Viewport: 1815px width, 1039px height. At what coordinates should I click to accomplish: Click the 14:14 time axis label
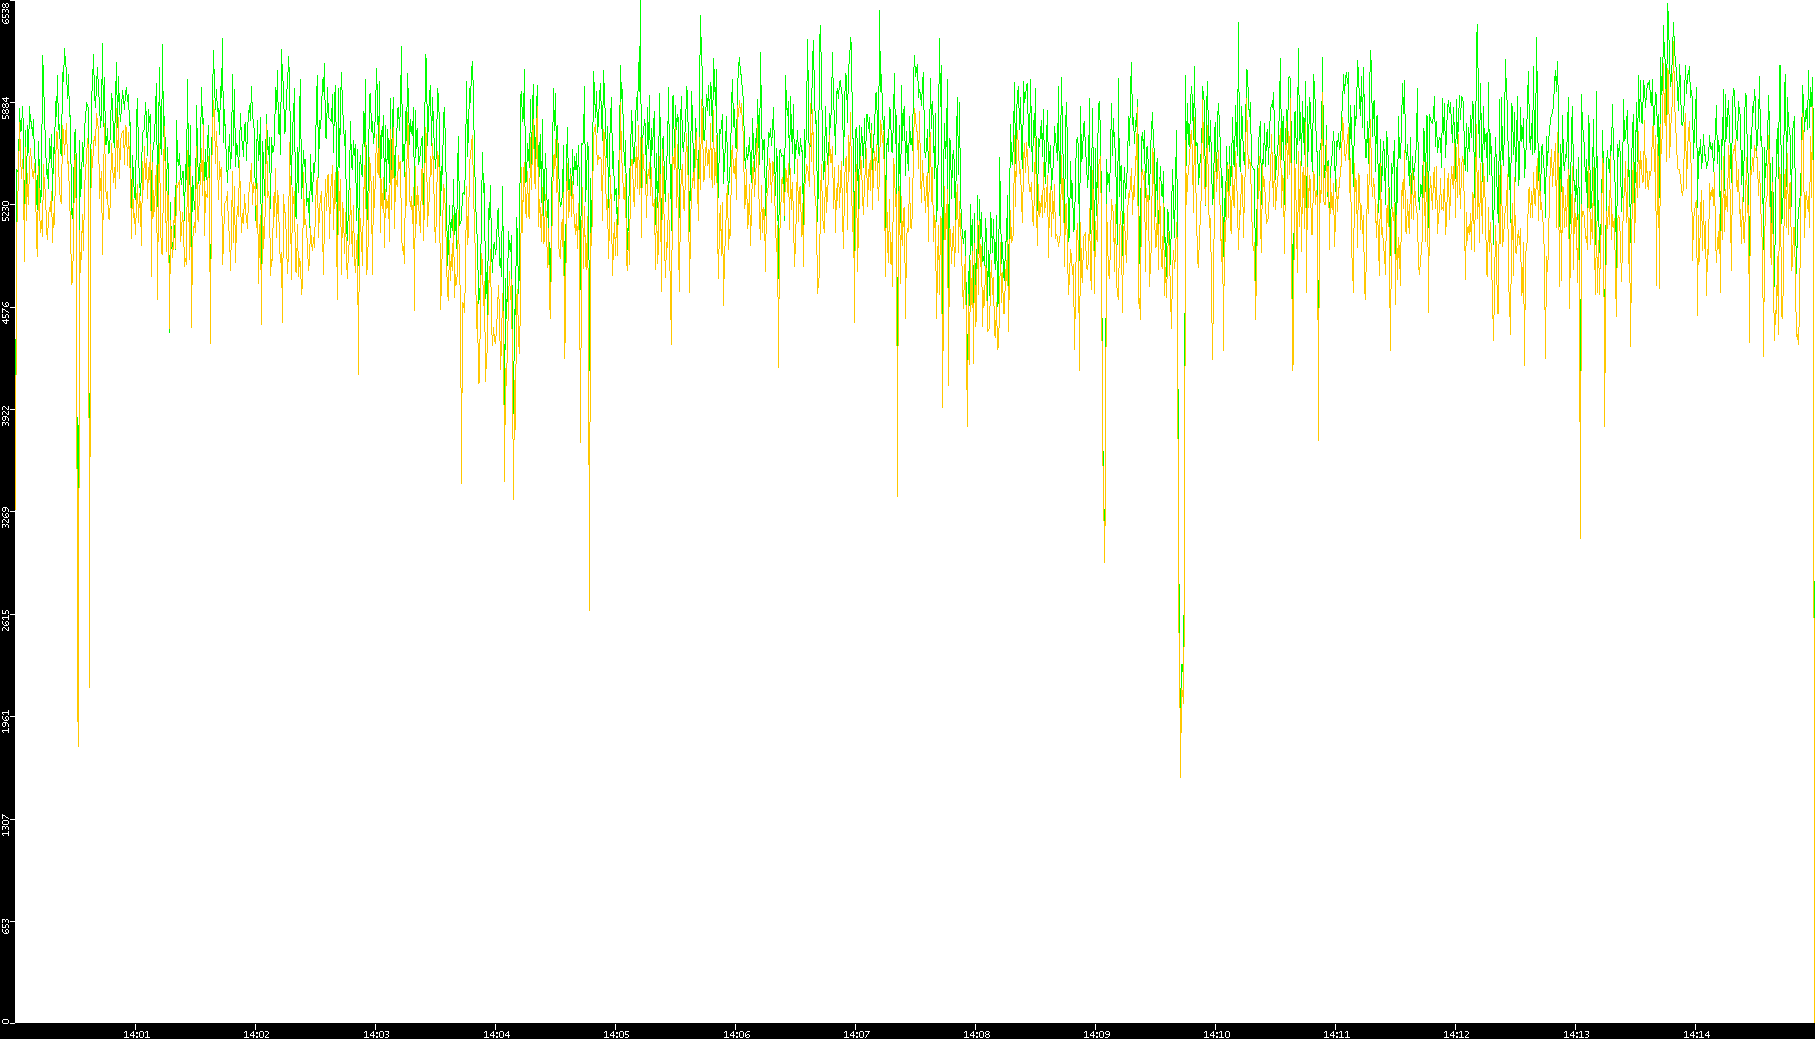click(x=1696, y=1034)
